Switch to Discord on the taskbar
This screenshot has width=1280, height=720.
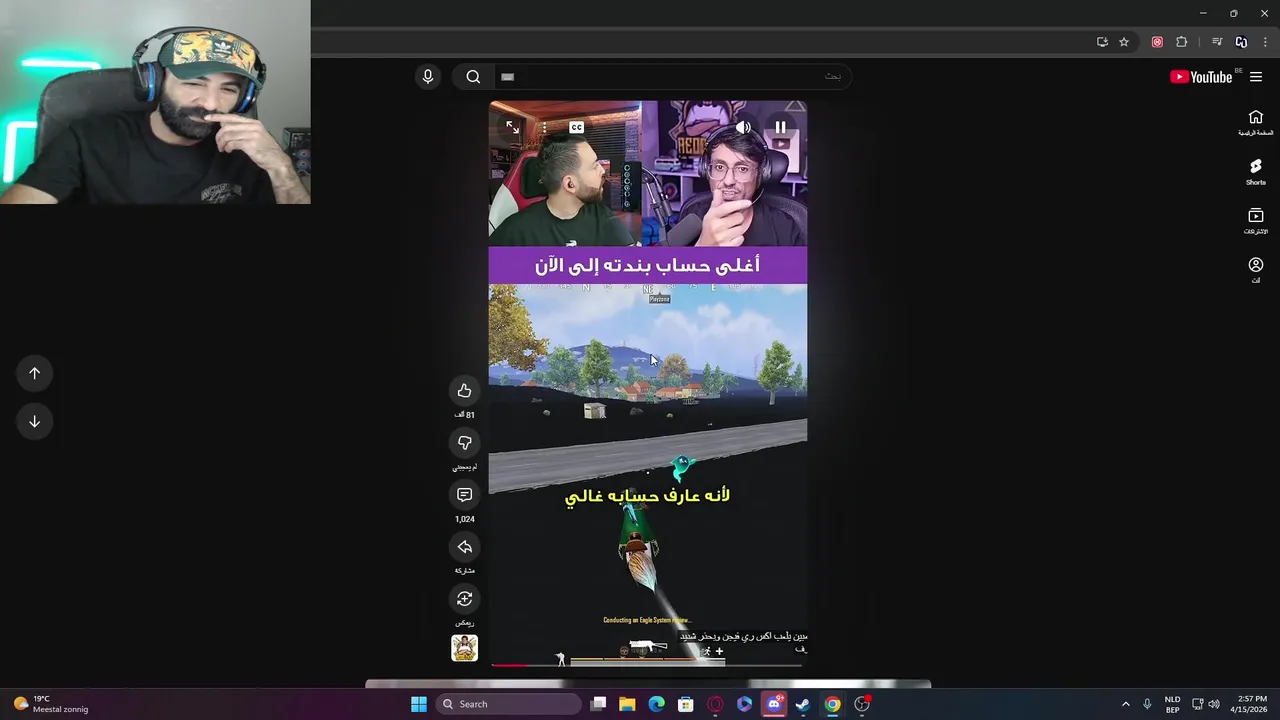pyautogui.click(x=773, y=704)
